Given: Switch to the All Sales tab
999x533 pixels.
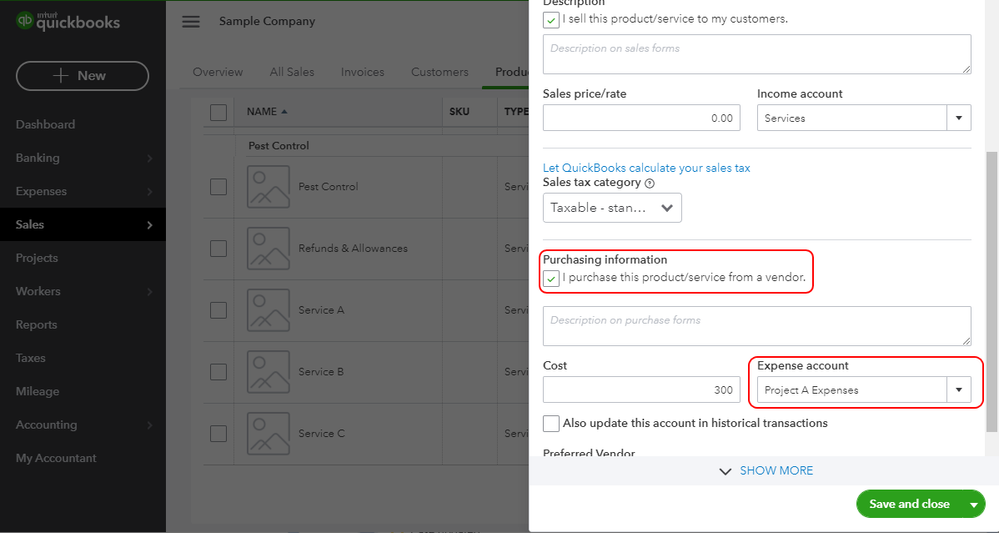Looking at the screenshot, I should click(x=292, y=72).
